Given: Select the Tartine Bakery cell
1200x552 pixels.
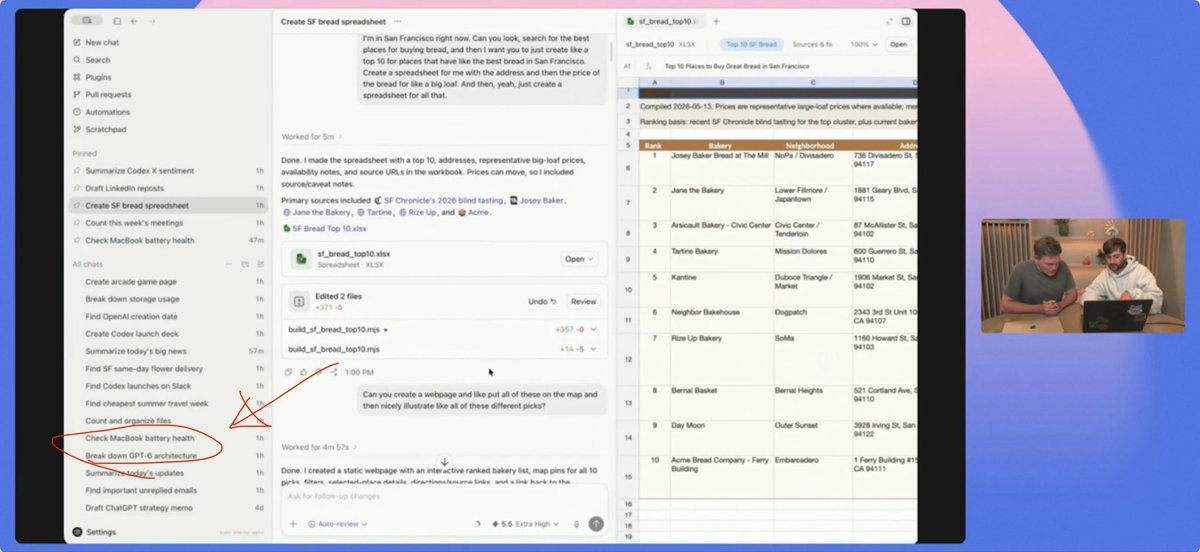Looking at the screenshot, I should click(721, 257).
